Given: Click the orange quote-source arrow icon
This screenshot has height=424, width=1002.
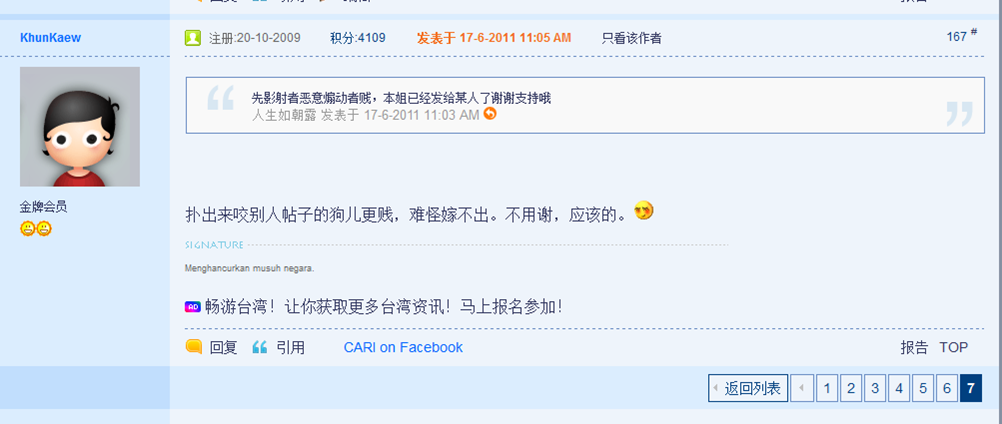Looking at the screenshot, I should [490, 114].
